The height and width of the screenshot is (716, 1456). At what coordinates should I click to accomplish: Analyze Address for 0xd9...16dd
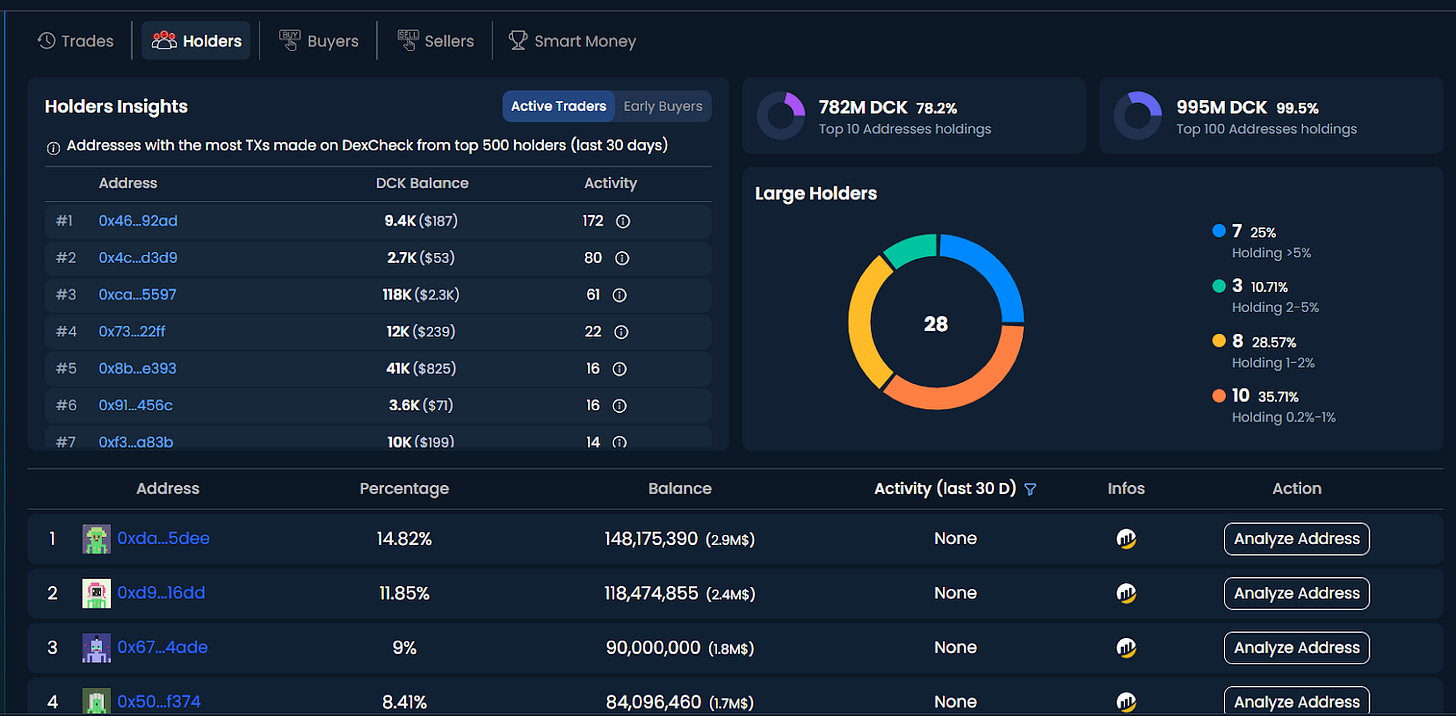[x=1297, y=593]
